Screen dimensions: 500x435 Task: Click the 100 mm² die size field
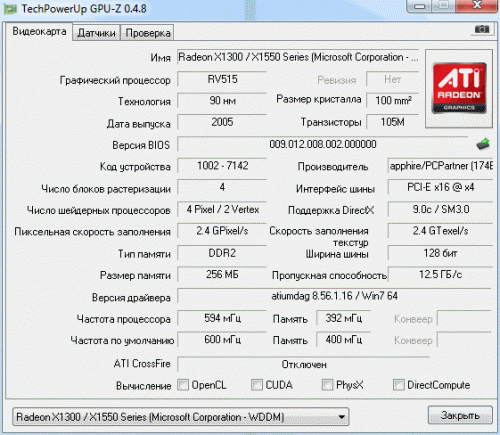(393, 100)
